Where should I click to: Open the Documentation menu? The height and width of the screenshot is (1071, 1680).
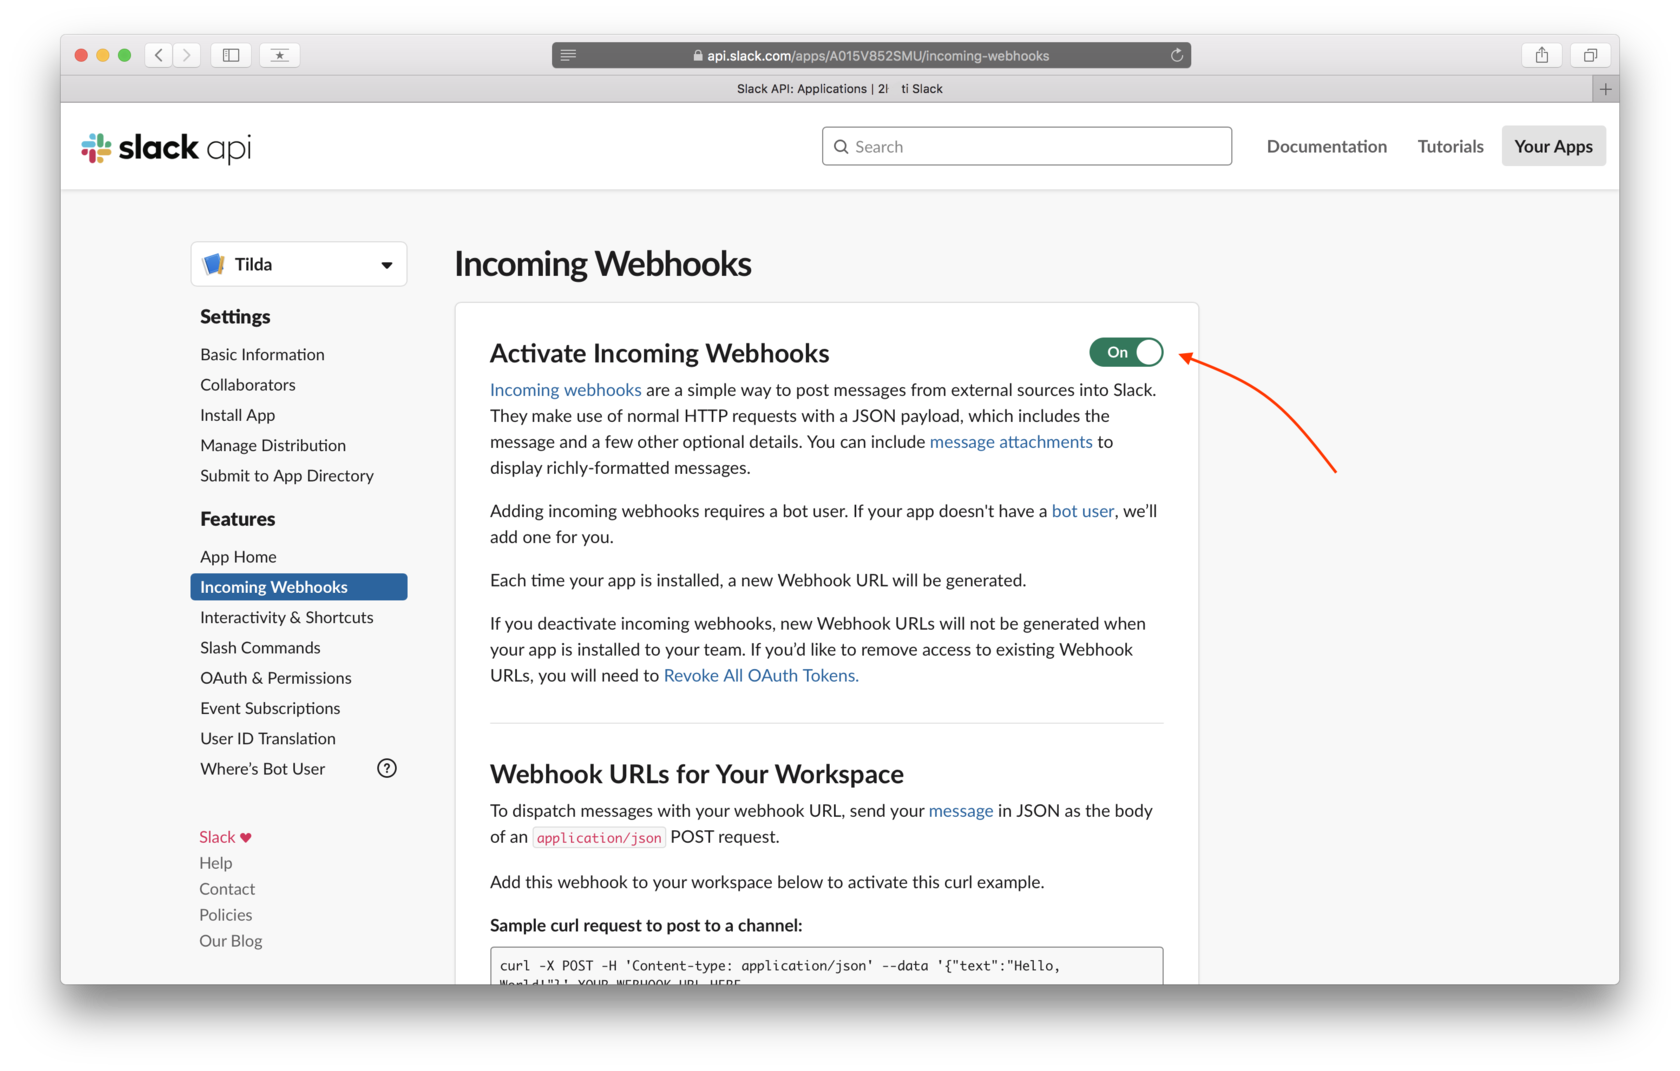1326,146
